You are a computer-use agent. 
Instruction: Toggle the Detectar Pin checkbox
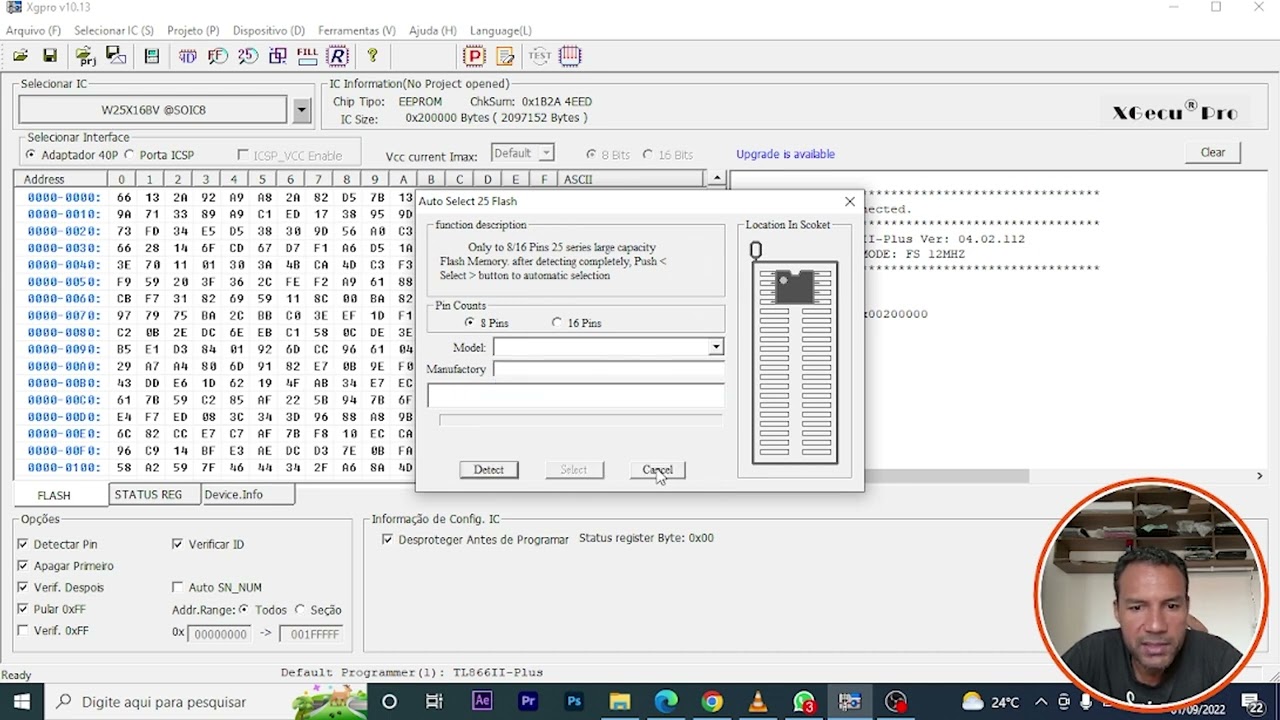[x=23, y=544]
